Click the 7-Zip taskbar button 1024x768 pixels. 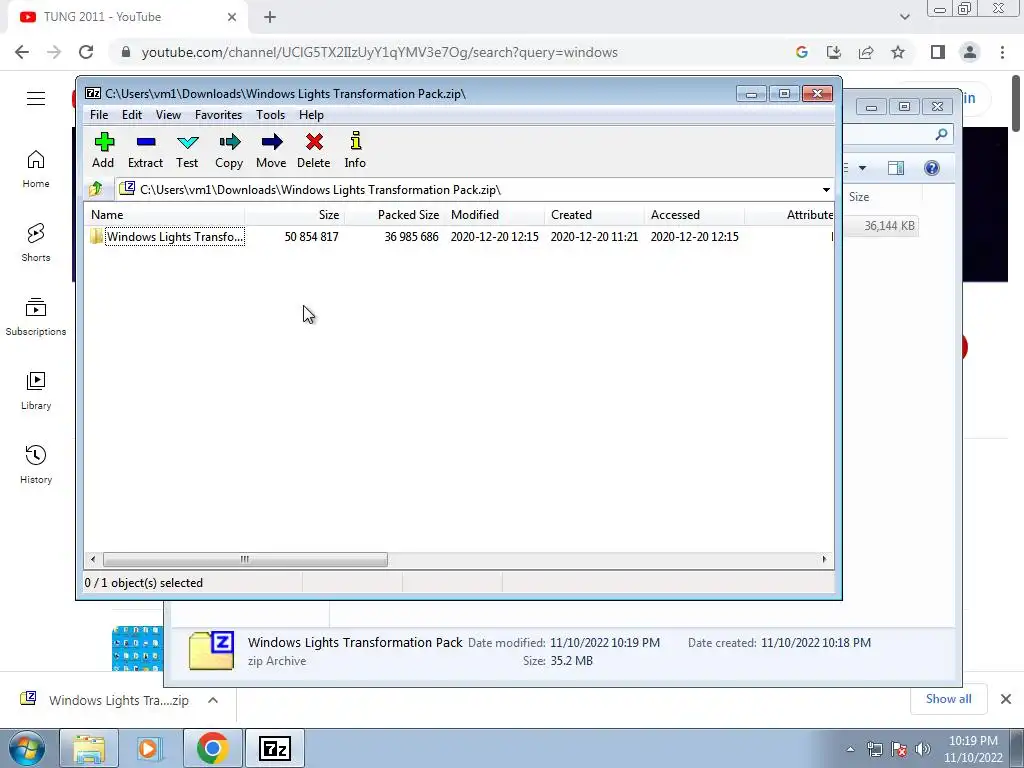(274, 749)
